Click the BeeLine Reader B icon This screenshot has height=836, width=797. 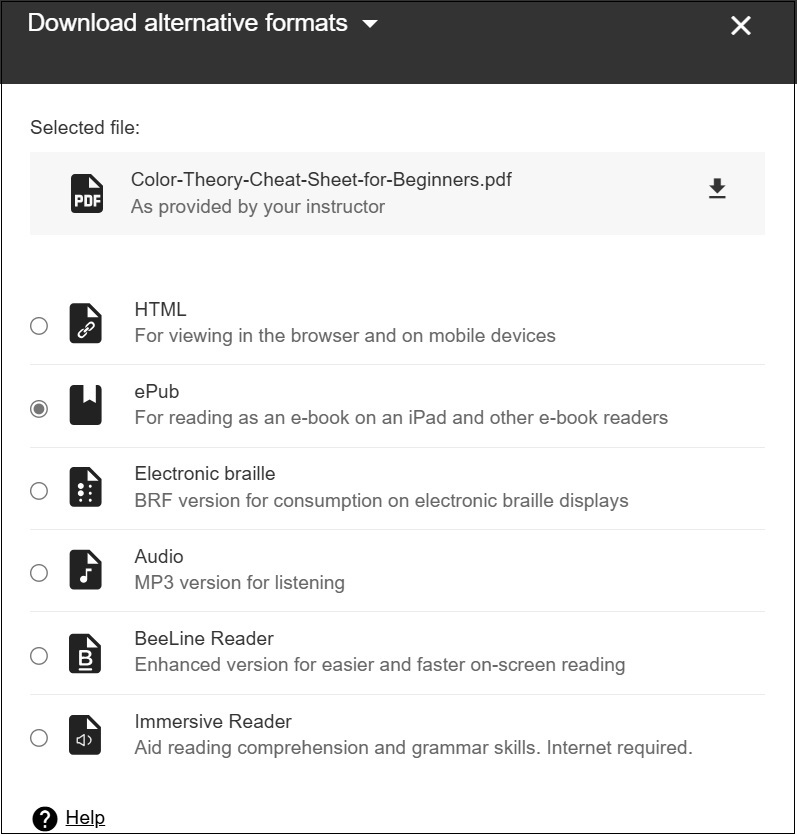click(85, 654)
